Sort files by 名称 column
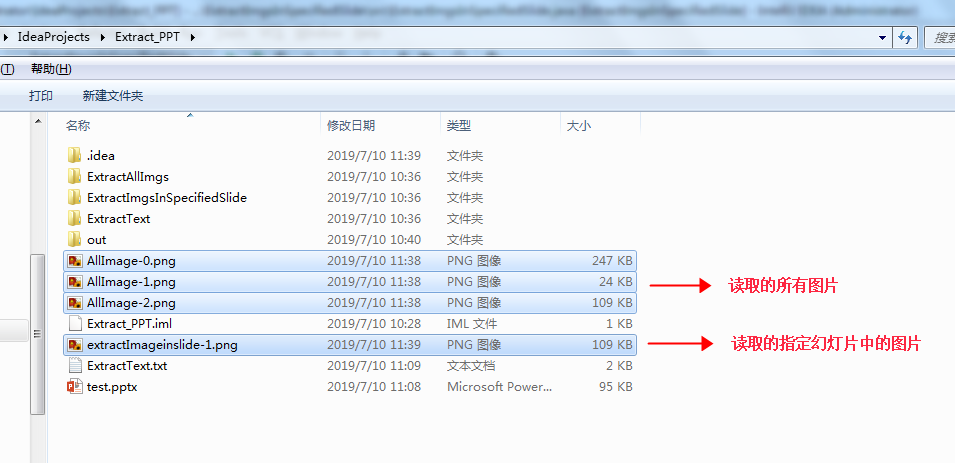 (78, 125)
